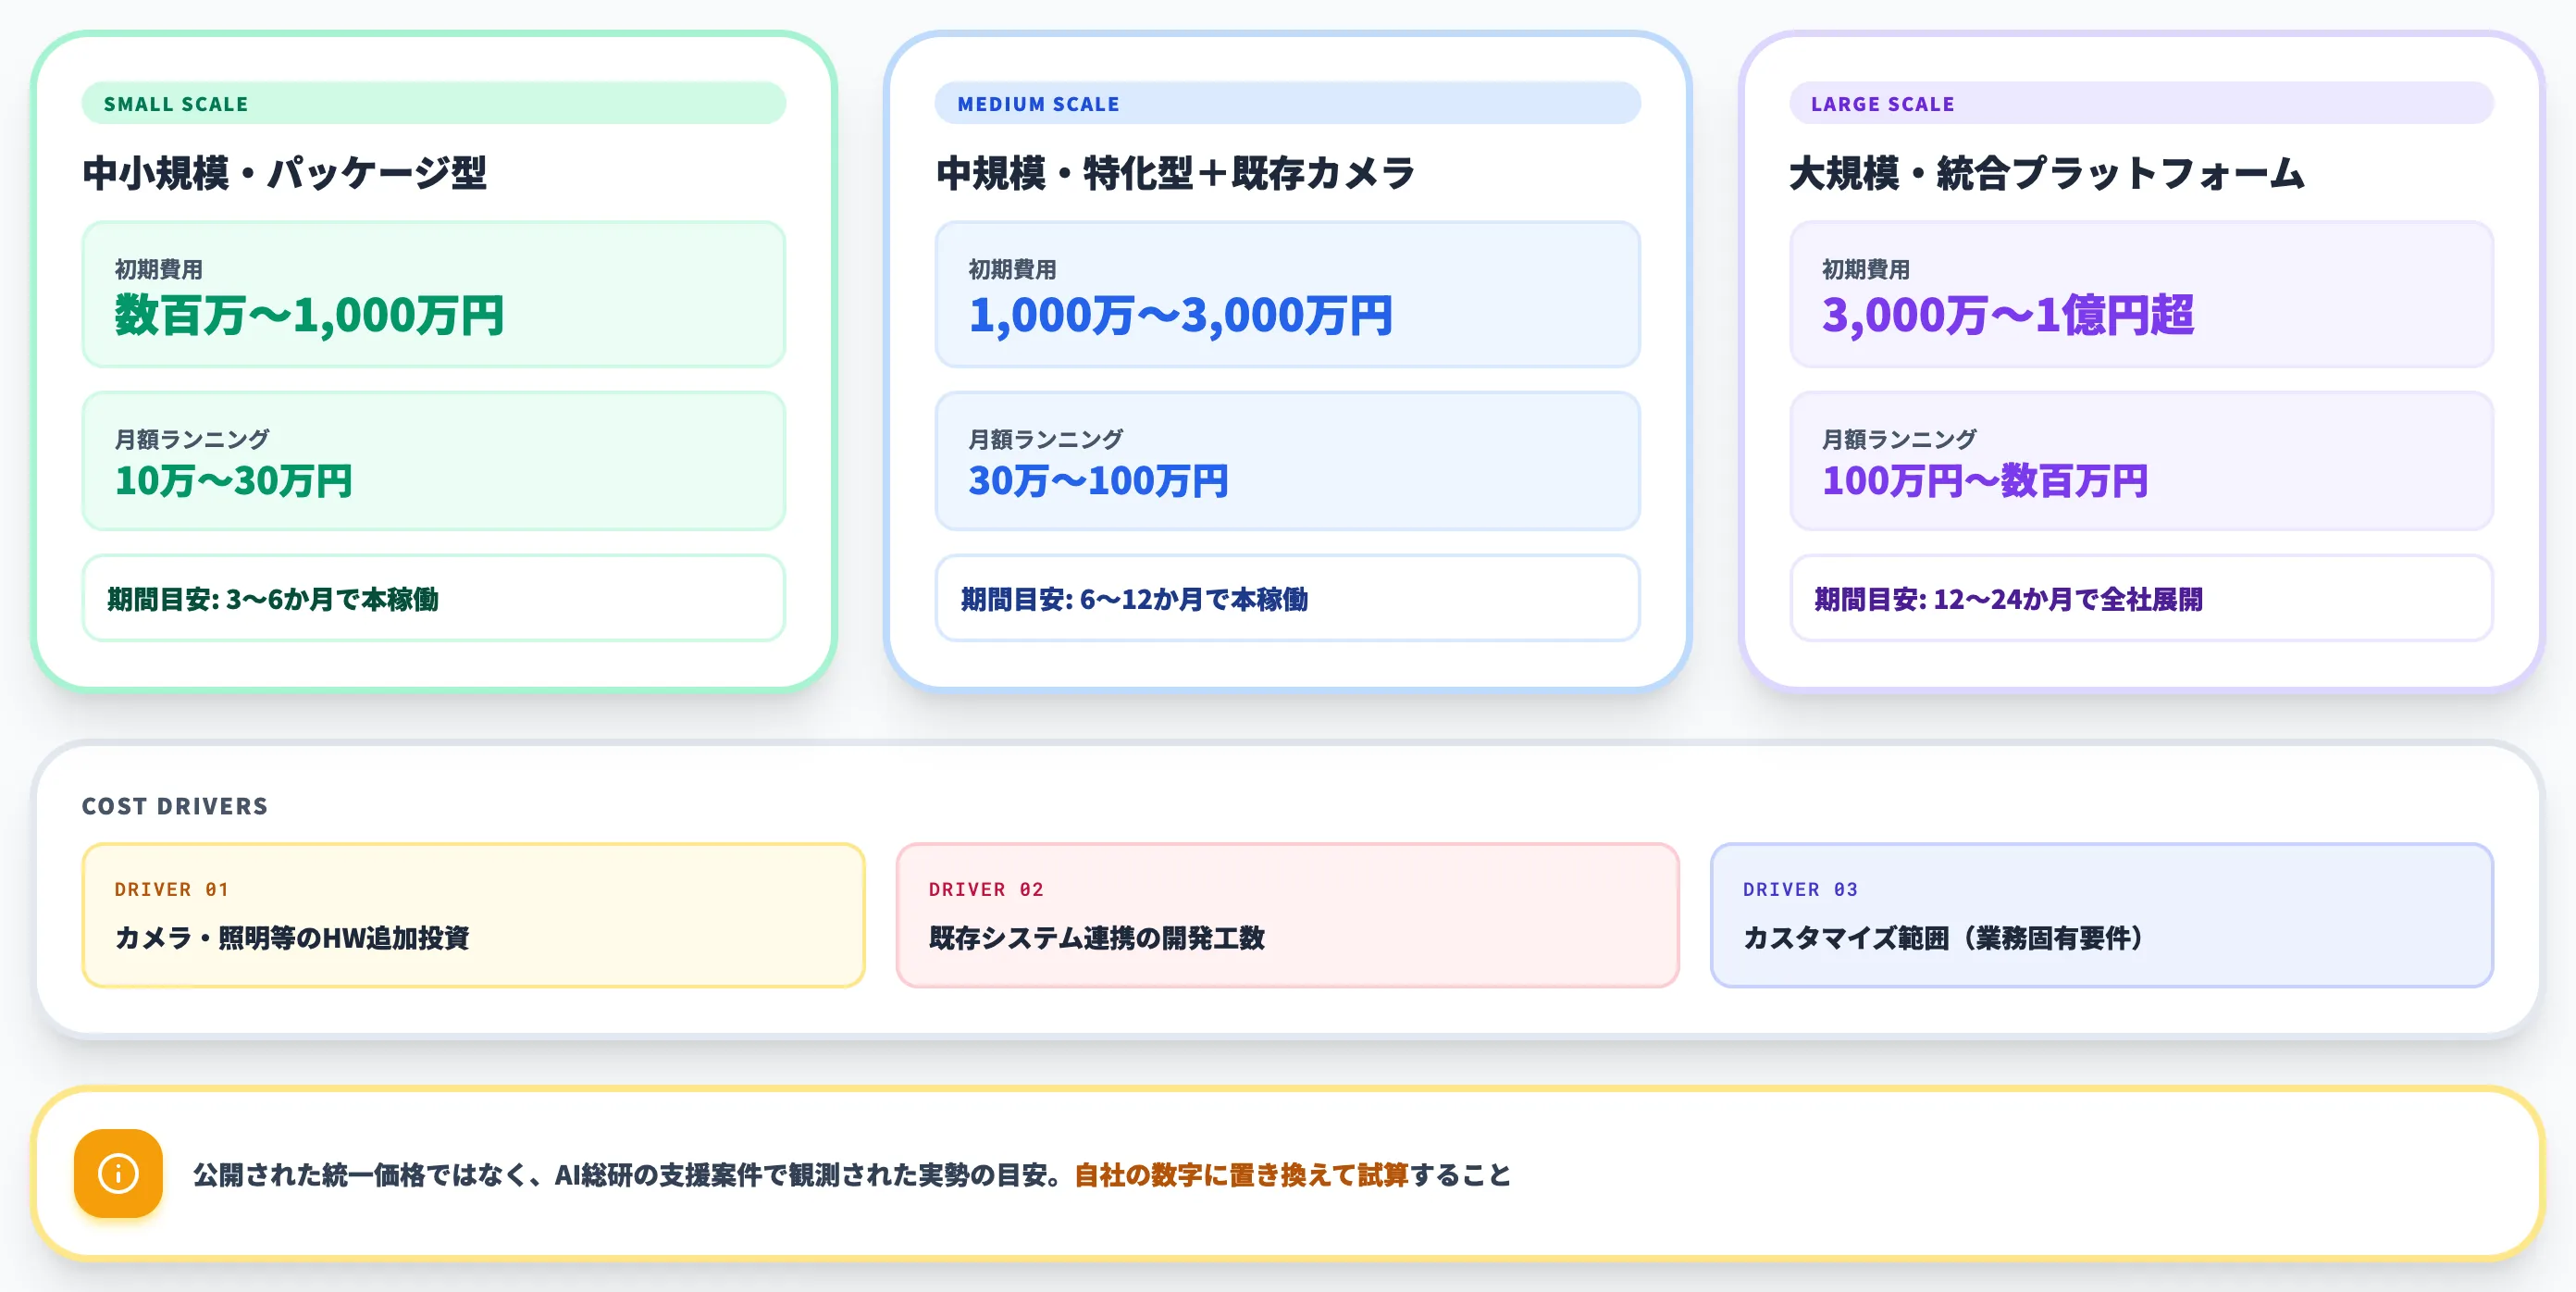The width and height of the screenshot is (2576, 1292).
Task: Select the LARGE SCALE badge
Action: point(2141,103)
